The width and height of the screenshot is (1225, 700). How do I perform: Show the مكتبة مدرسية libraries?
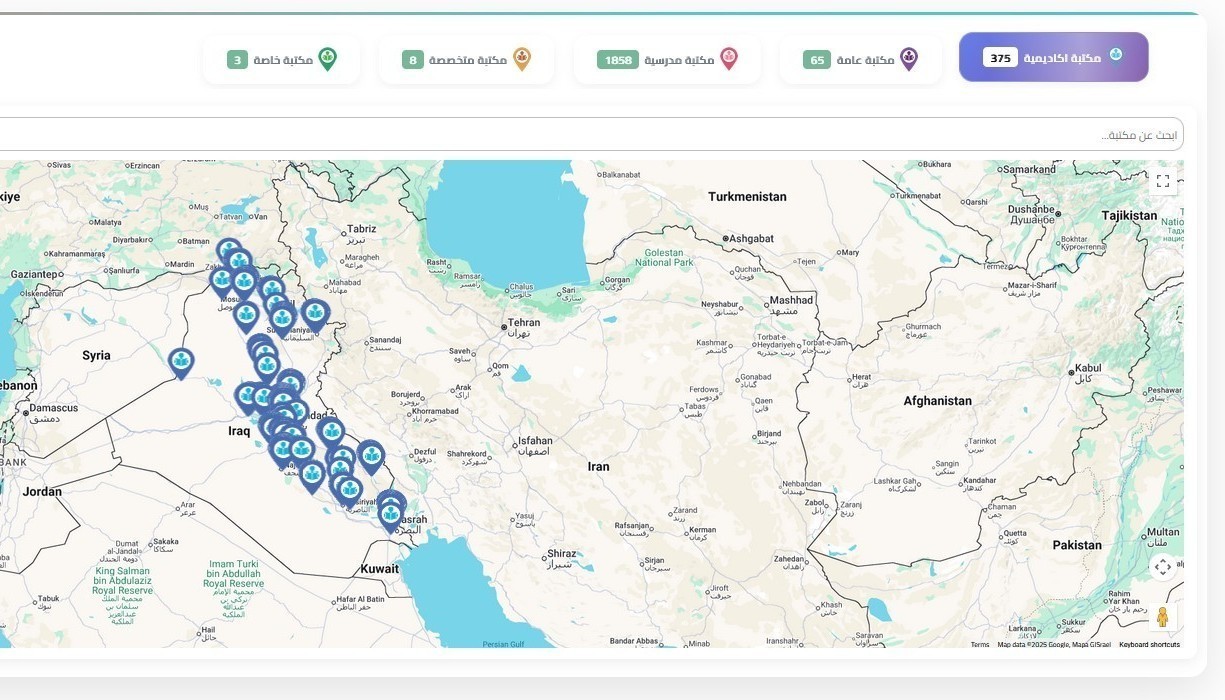tap(667, 60)
